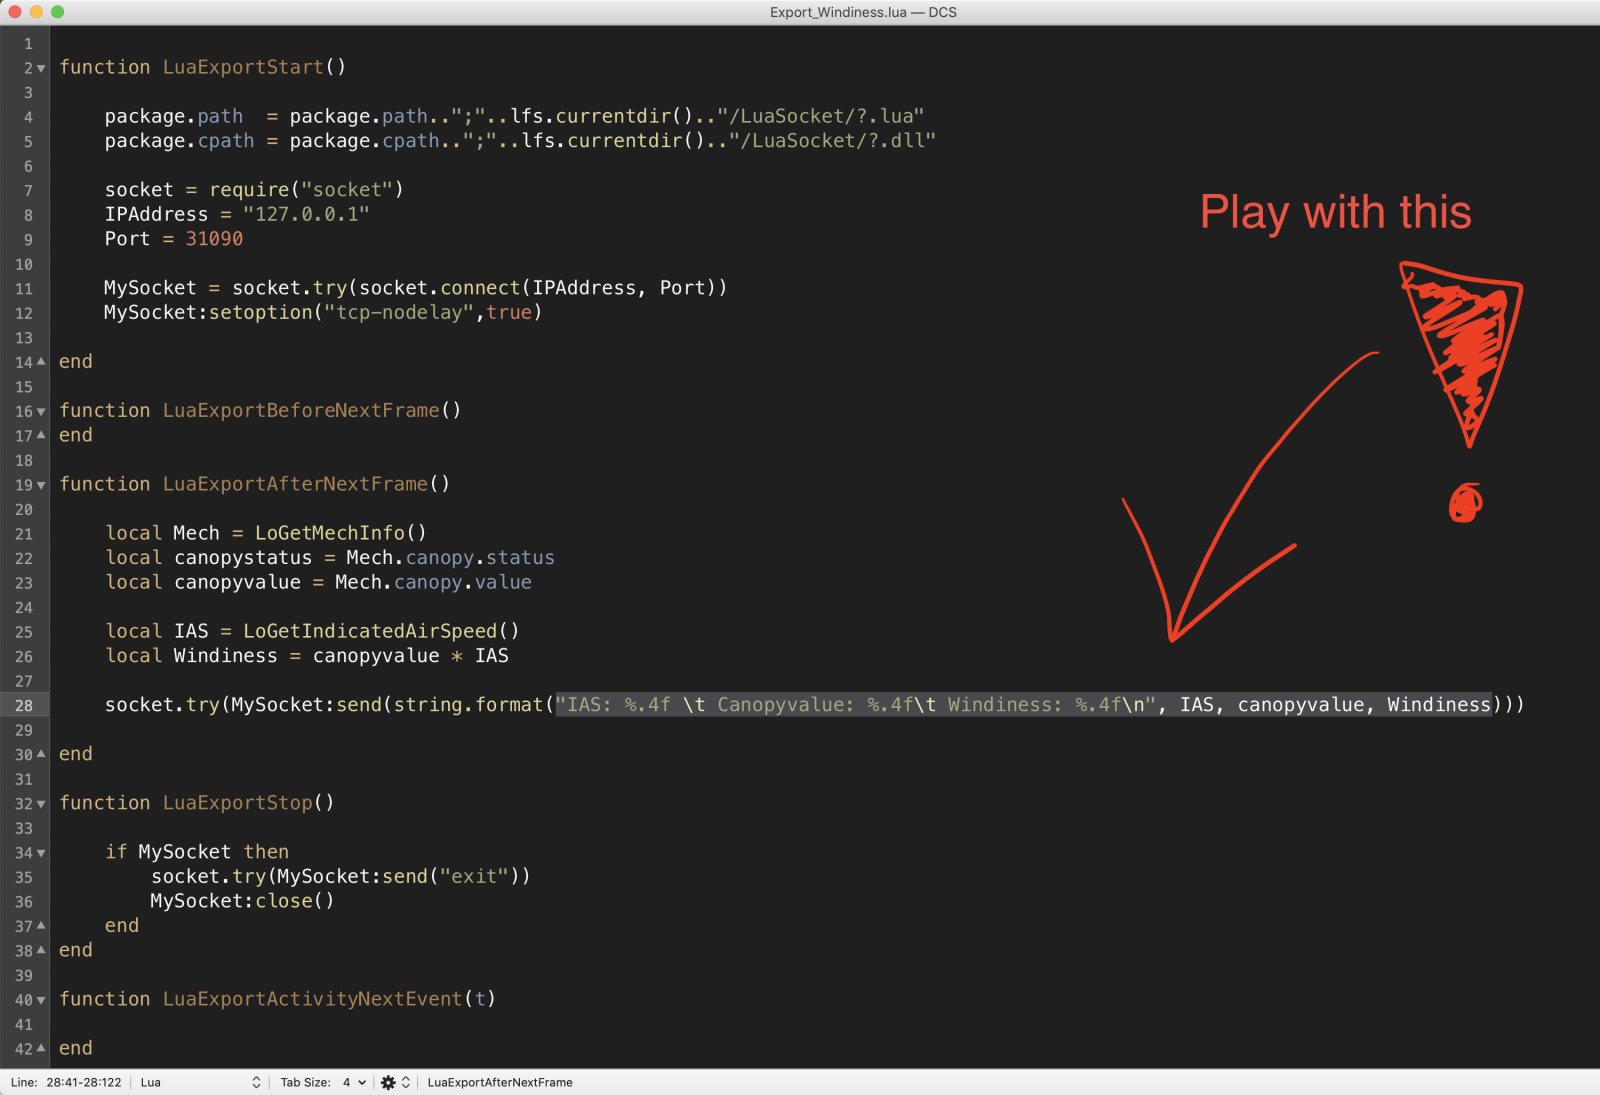
Task: Click line number 28 in the gutter
Action: pyautogui.click(x=24, y=706)
